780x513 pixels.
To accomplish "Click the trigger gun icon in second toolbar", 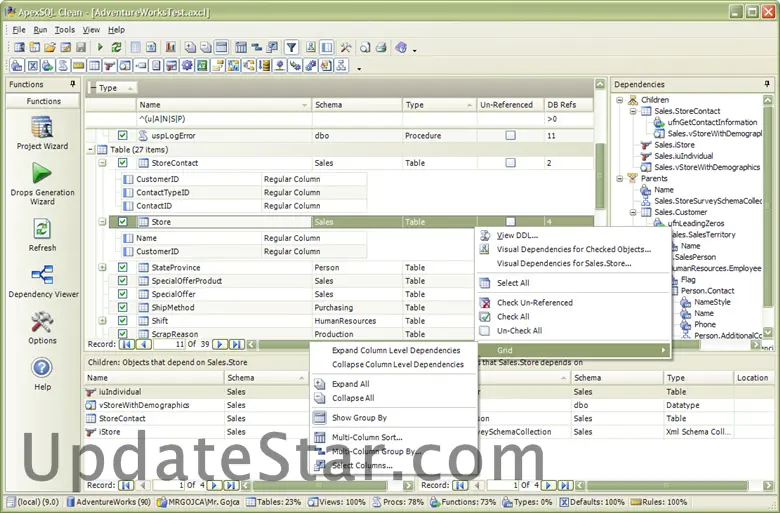I will pos(110,66).
